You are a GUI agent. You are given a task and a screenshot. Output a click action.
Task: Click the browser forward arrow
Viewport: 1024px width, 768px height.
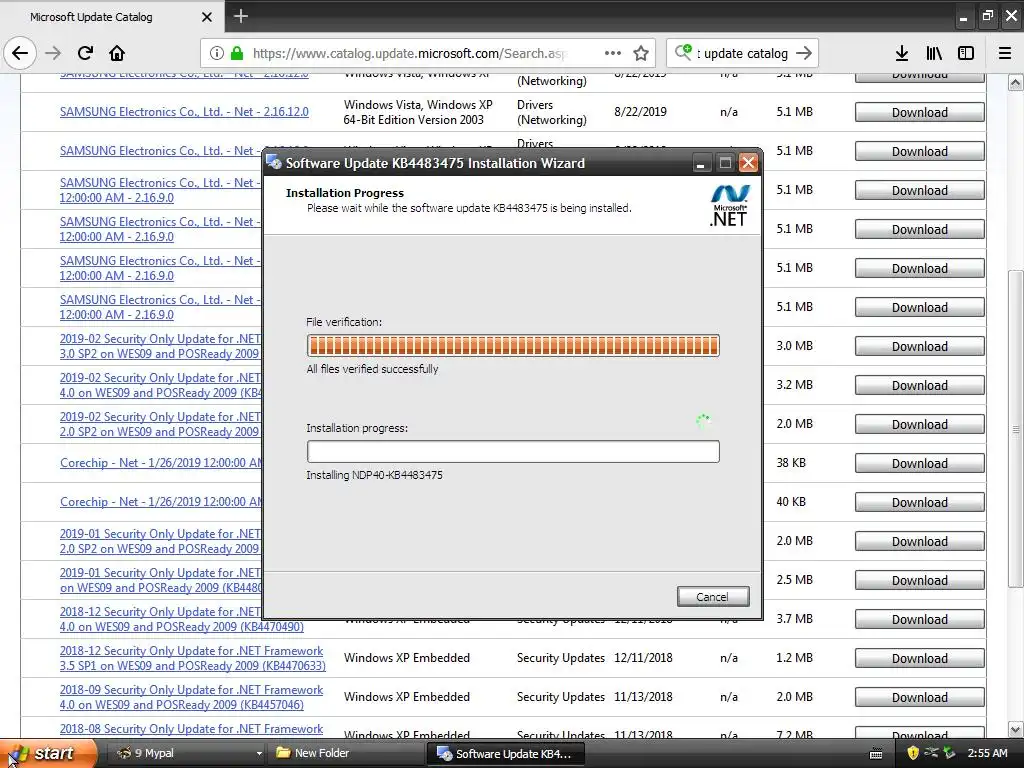pos(53,53)
